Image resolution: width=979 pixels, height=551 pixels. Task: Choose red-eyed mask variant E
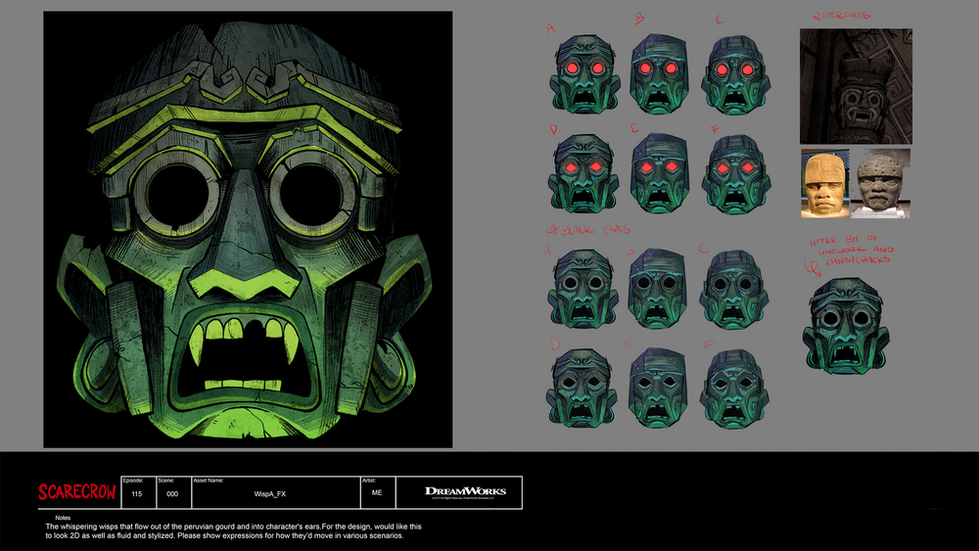coord(658,172)
